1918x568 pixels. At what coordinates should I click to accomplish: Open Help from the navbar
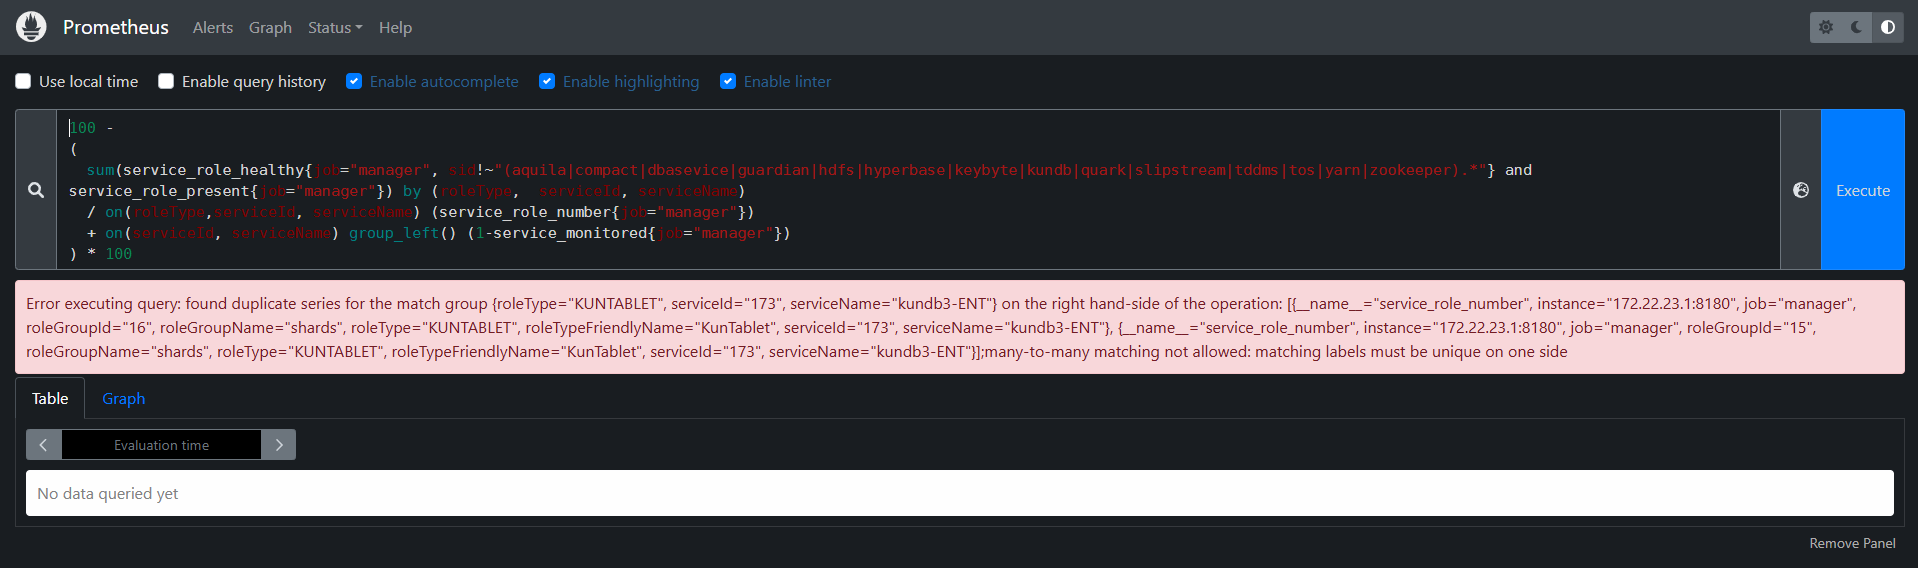(x=395, y=28)
